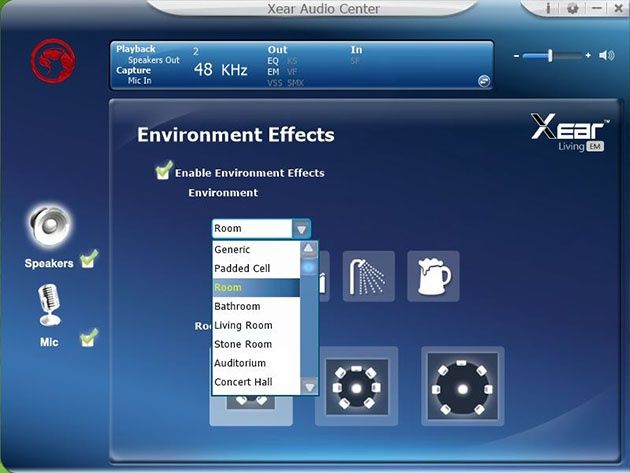Click the 48 KHz sample rate value

(221, 70)
